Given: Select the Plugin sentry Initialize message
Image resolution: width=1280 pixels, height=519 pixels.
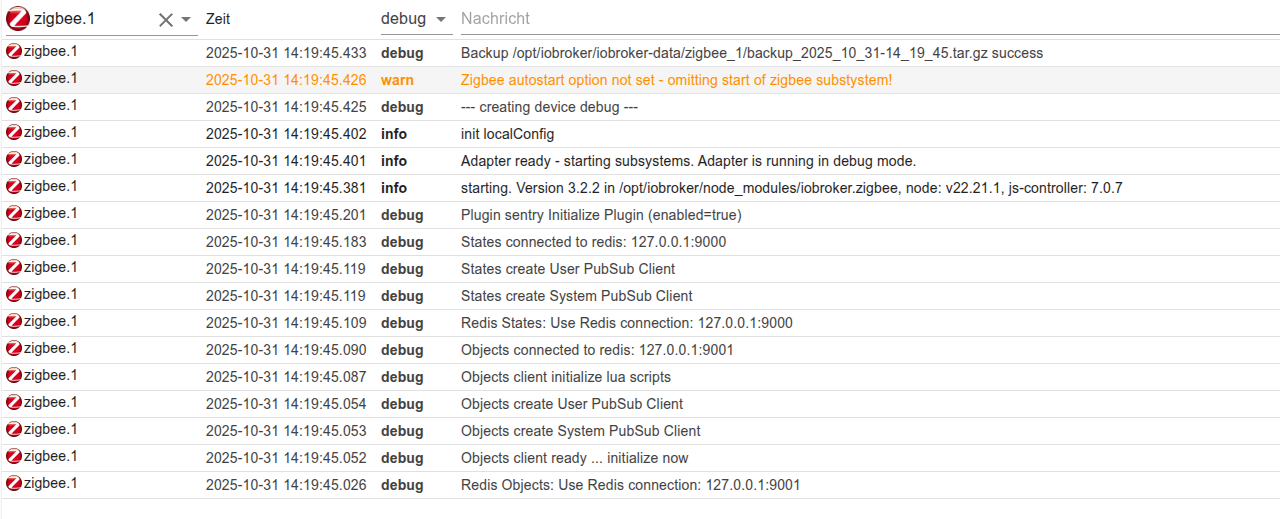Looking at the screenshot, I should 601,215.
